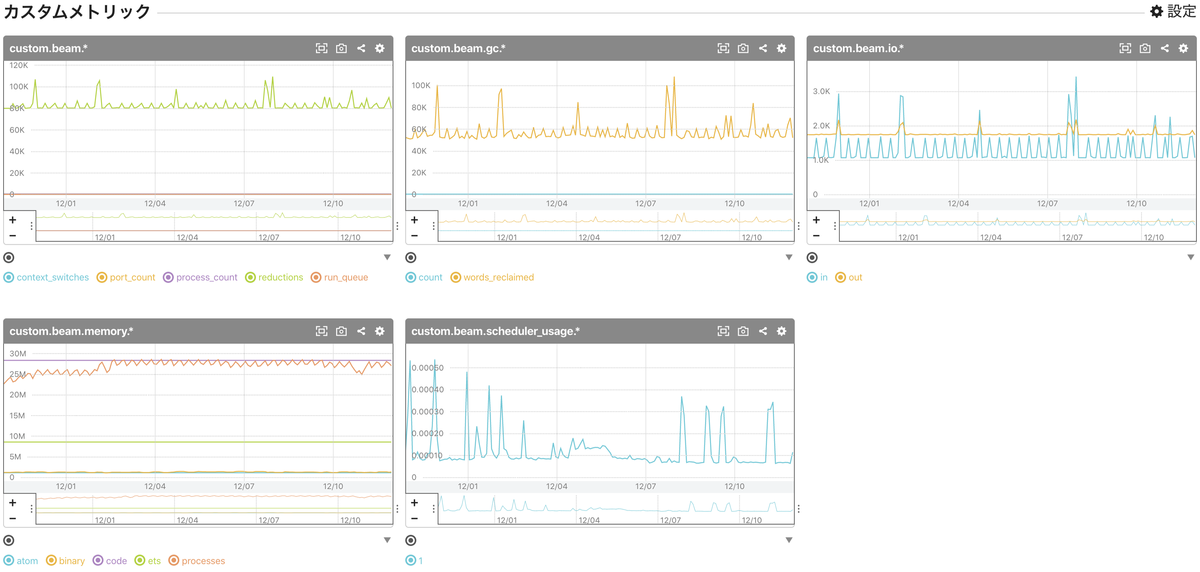Toggle all series circle under custom.beam.* graph
The image size is (1200, 572).
tap(9, 257)
